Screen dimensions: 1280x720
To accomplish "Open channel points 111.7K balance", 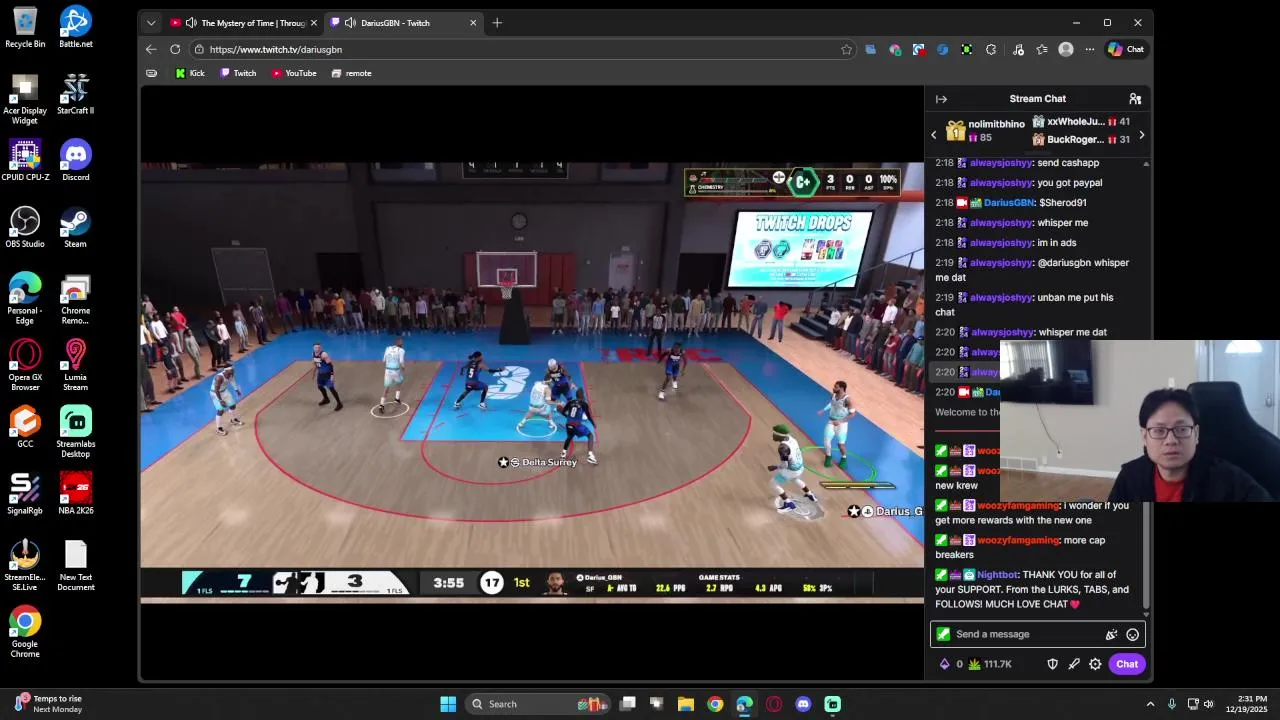I will (990, 664).
